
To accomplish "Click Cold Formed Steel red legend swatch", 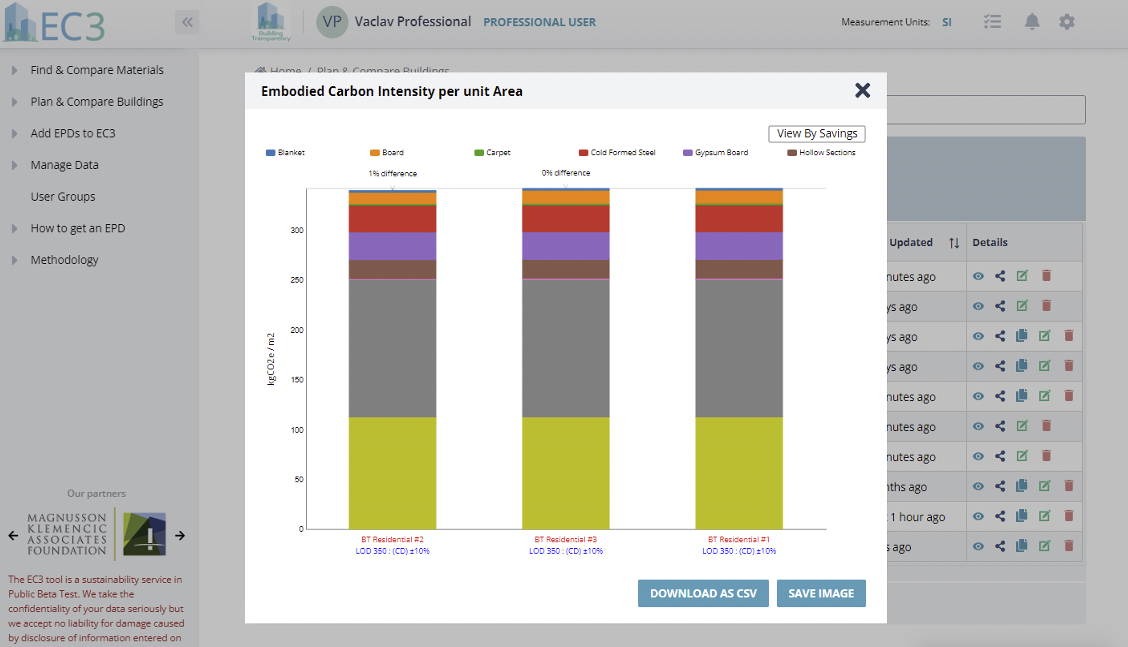I will tap(583, 153).
